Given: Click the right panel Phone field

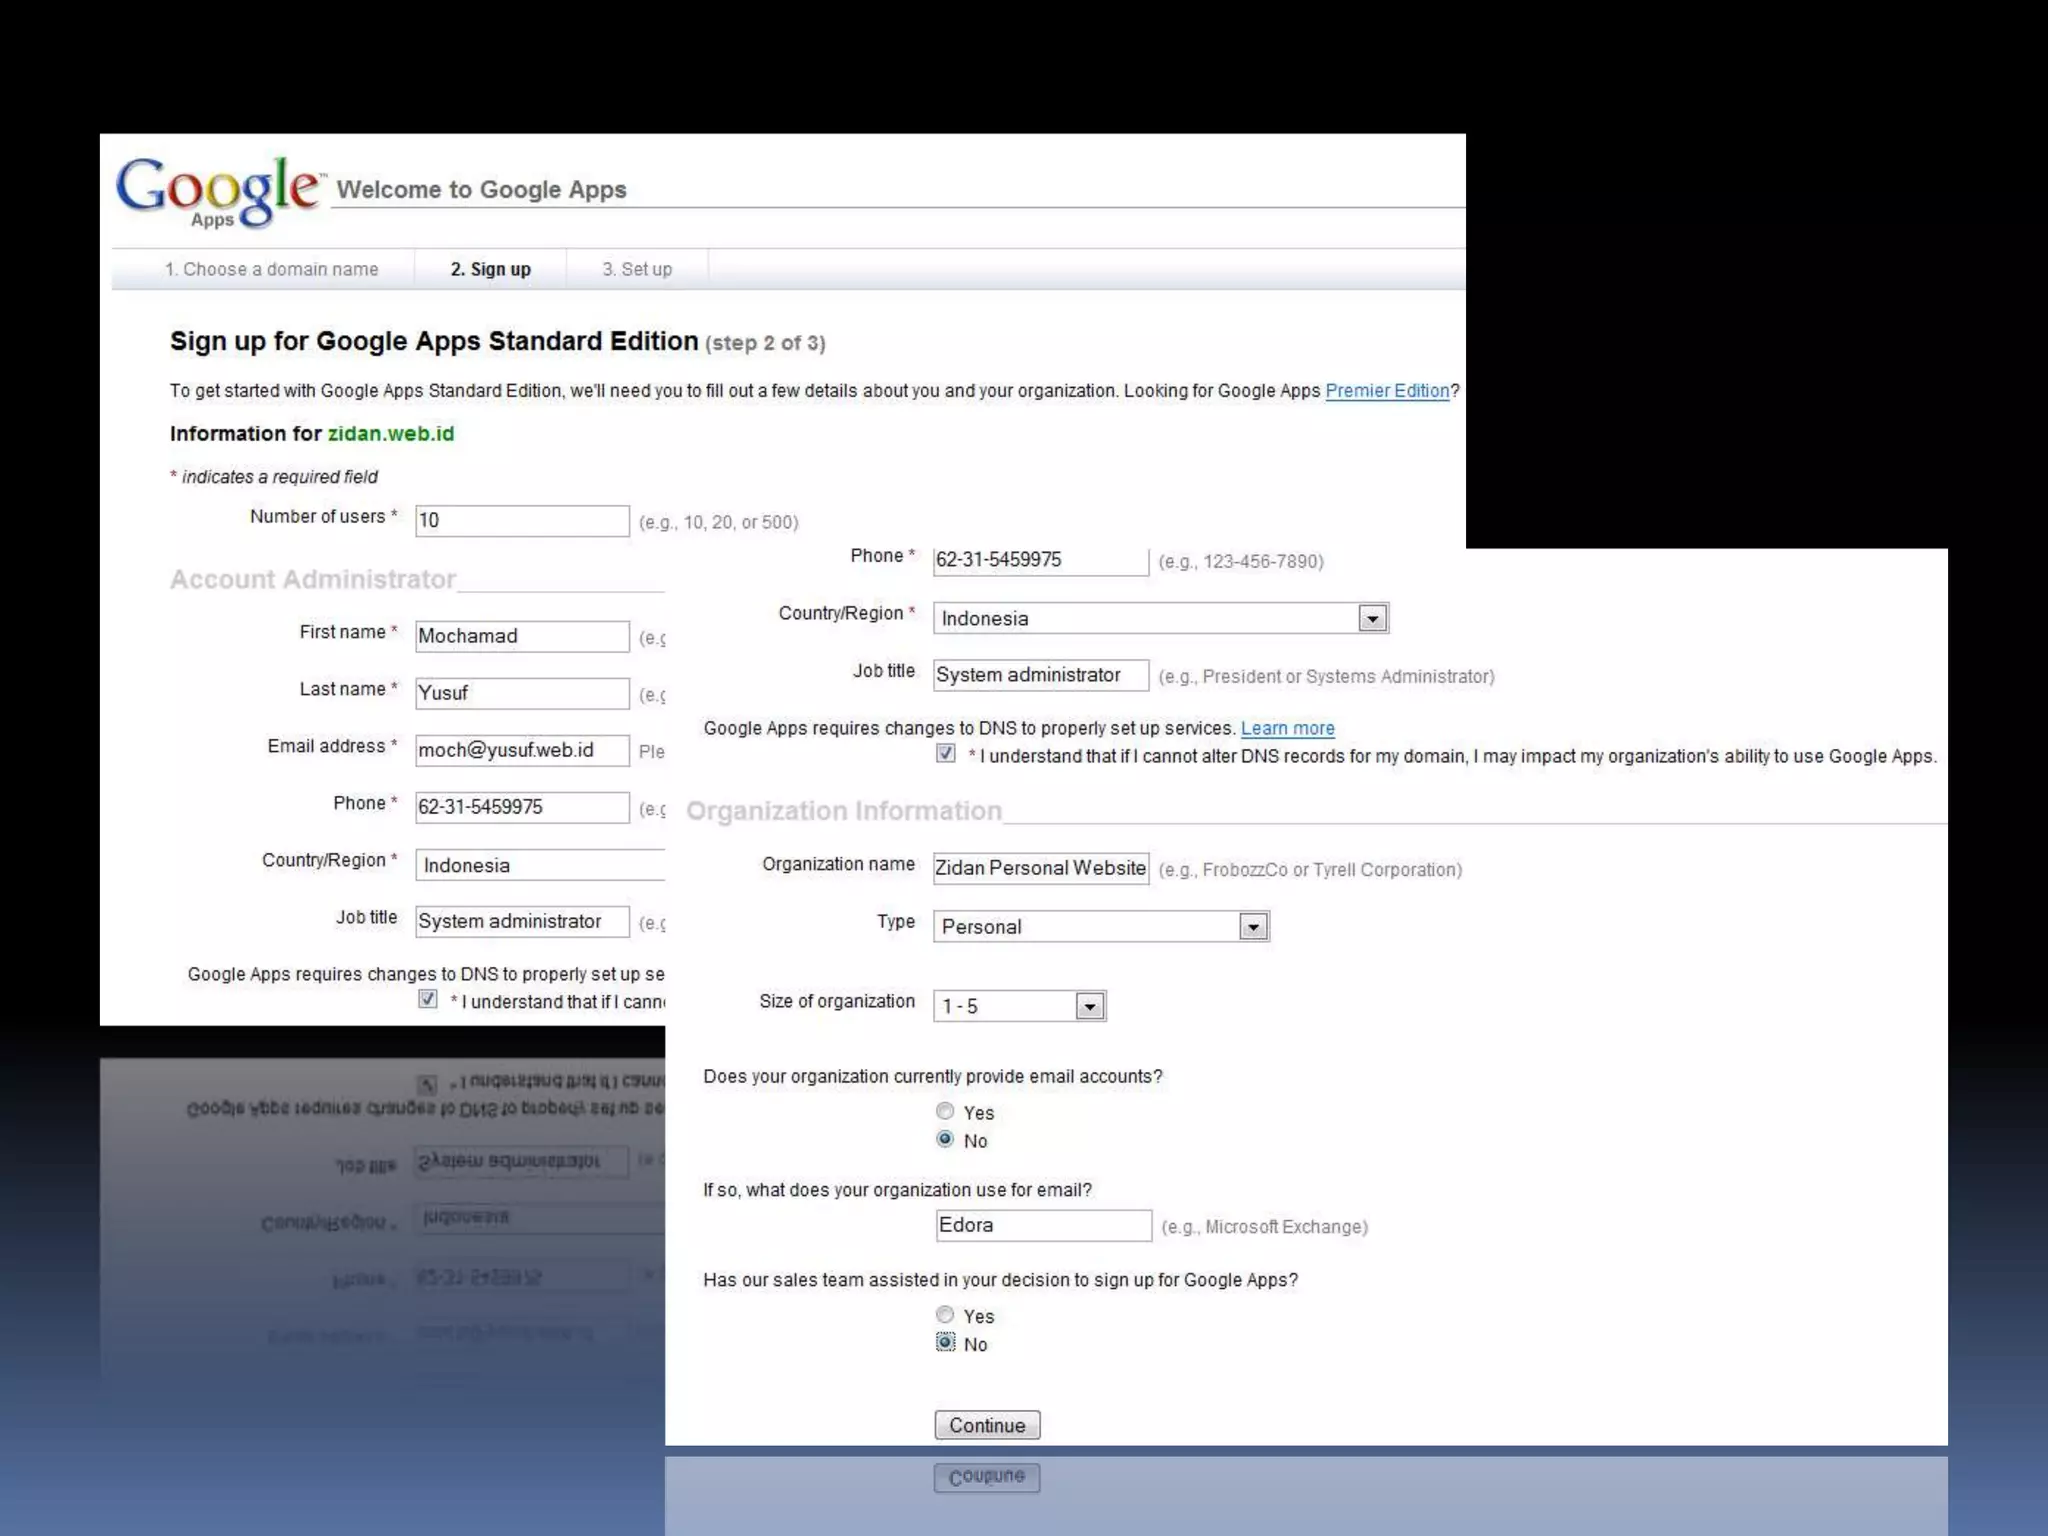Looking at the screenshot, I should tap(1040, 560).
